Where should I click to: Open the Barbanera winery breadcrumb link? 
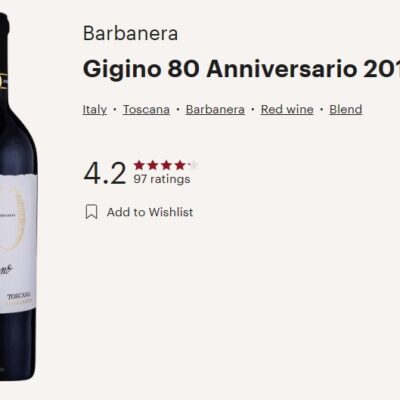(x=215, y=109)
